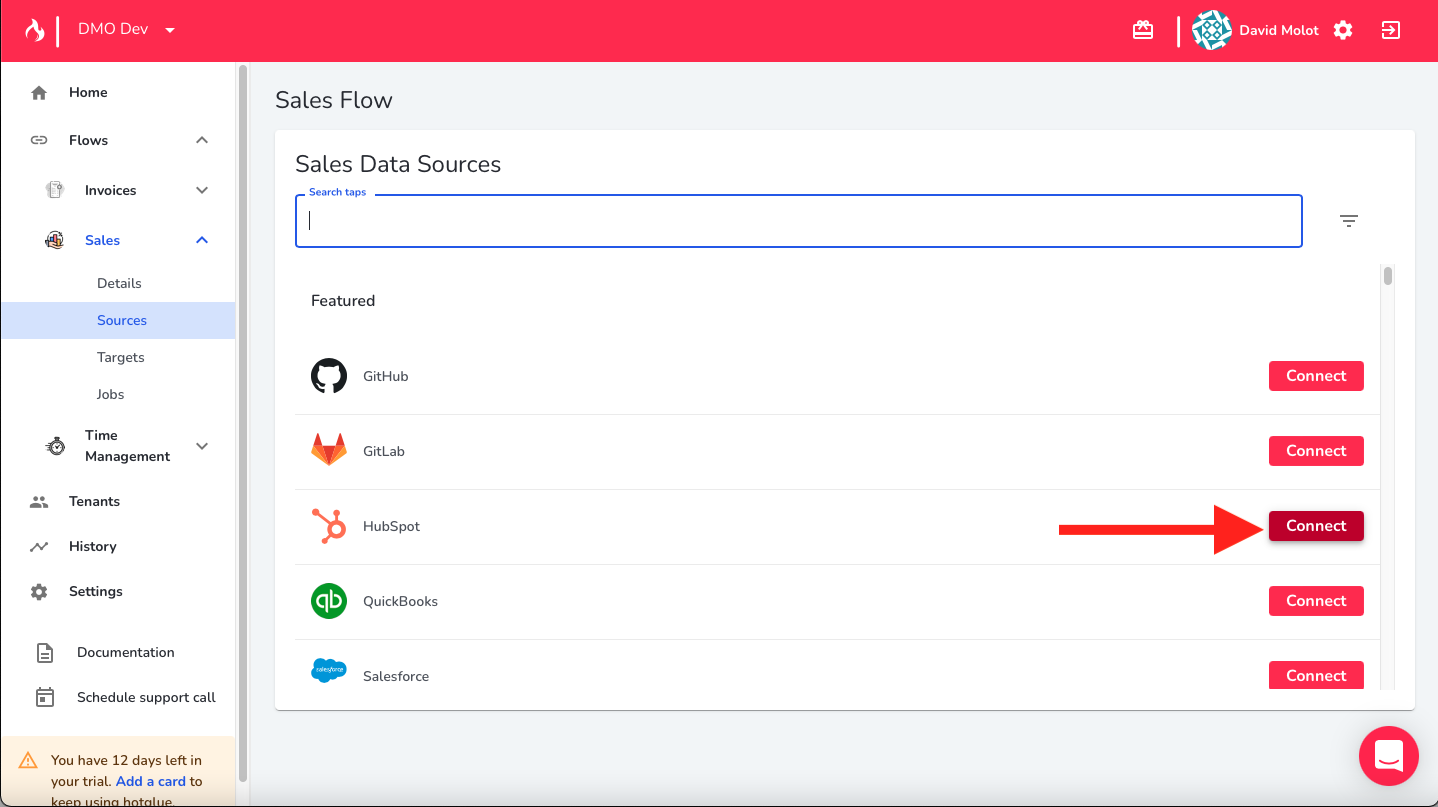Image resolution: width=1438 pixels, height=807 pixels.
Task: Connect the GitLab source
Action: [1316, 451]
